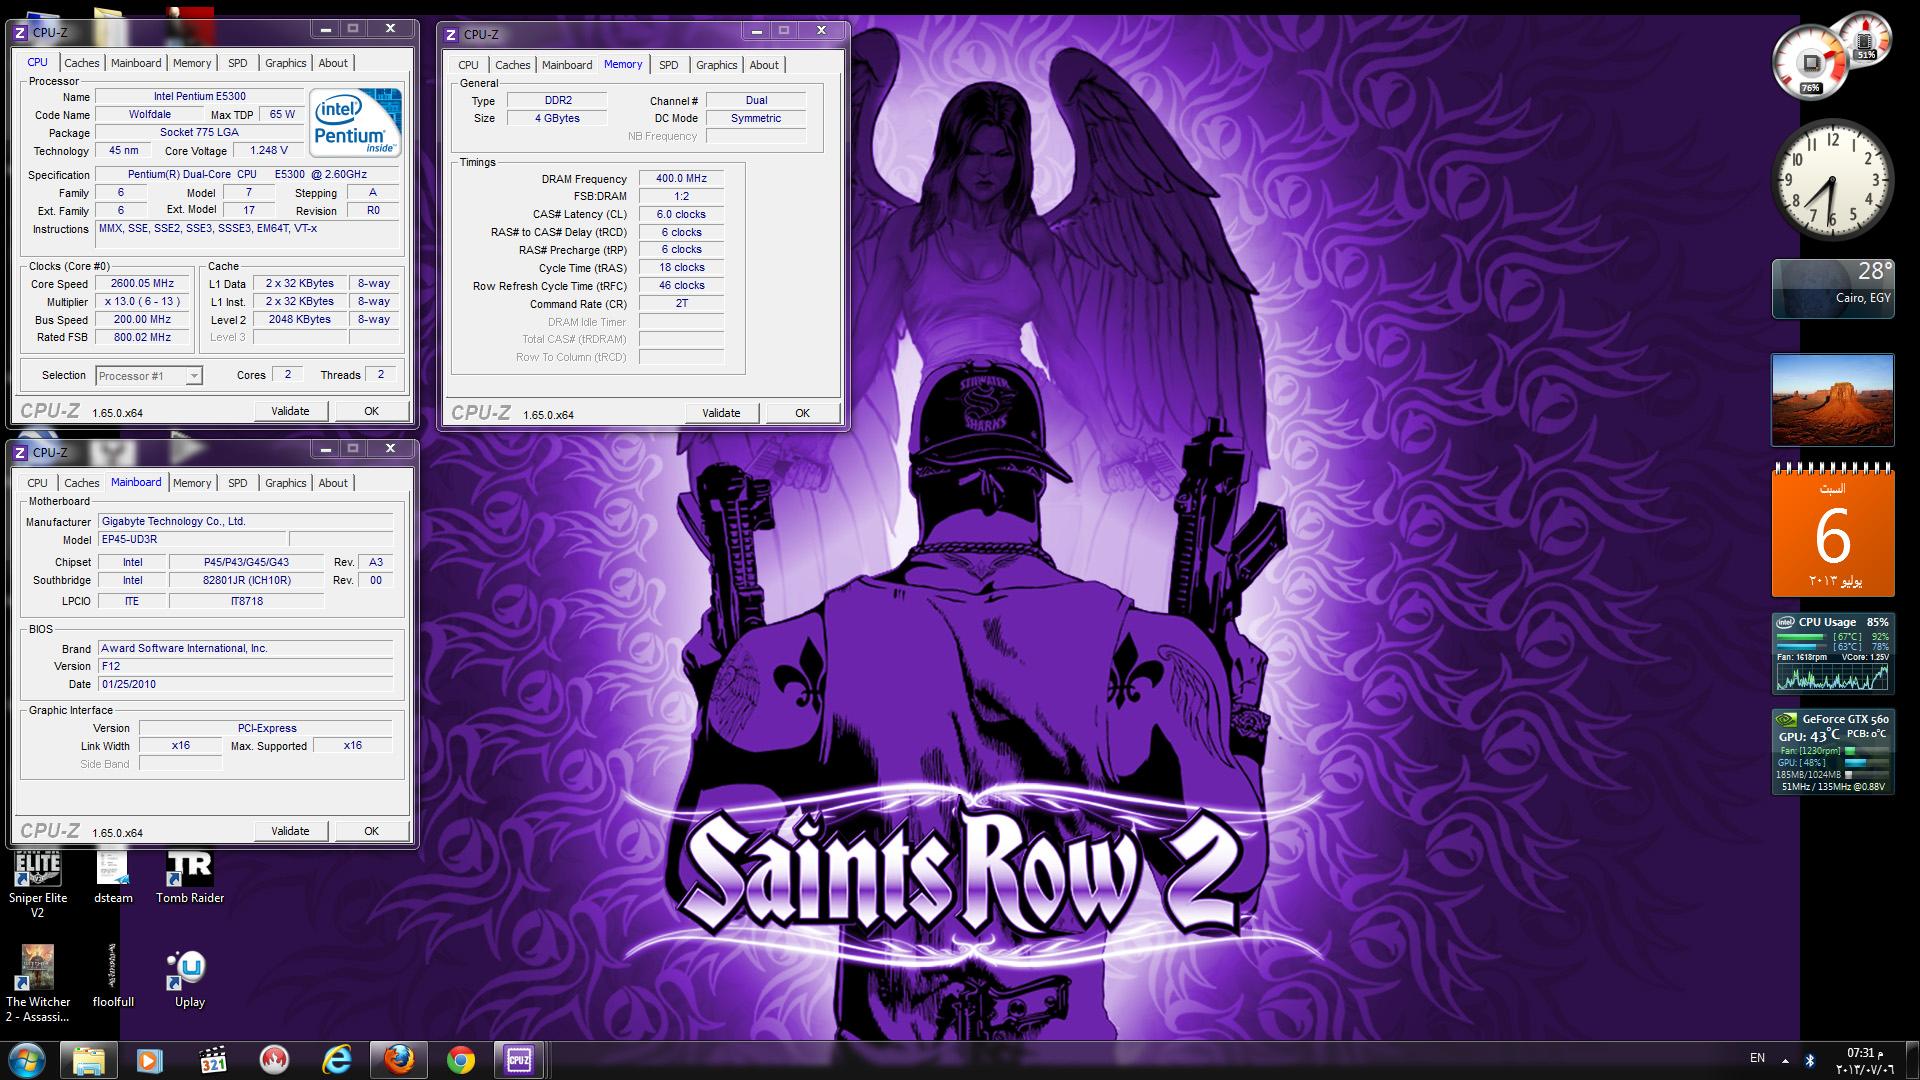Open the Processor #1 selection dropdown
The image size is (1920, 1080).
pos(149,376)
